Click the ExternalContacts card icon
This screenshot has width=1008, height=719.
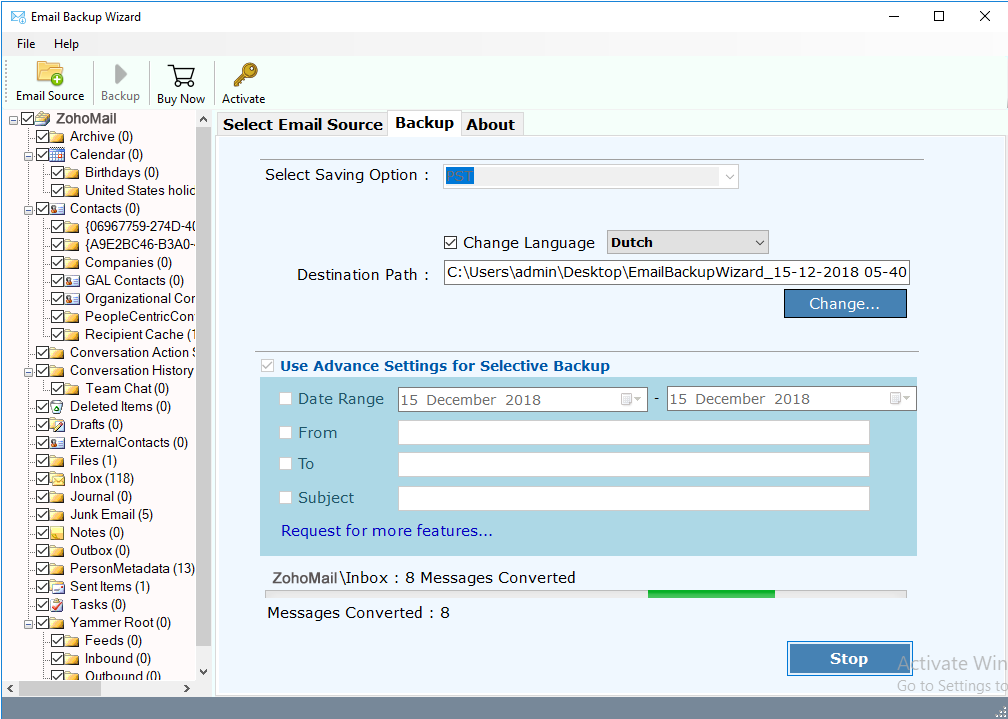(x=57, y=442)
